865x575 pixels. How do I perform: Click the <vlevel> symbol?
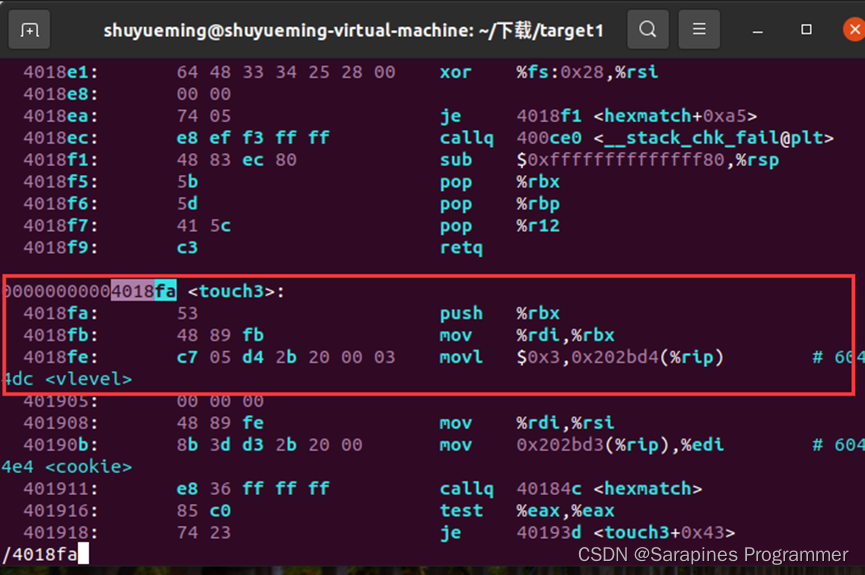[x=88, y=379]
